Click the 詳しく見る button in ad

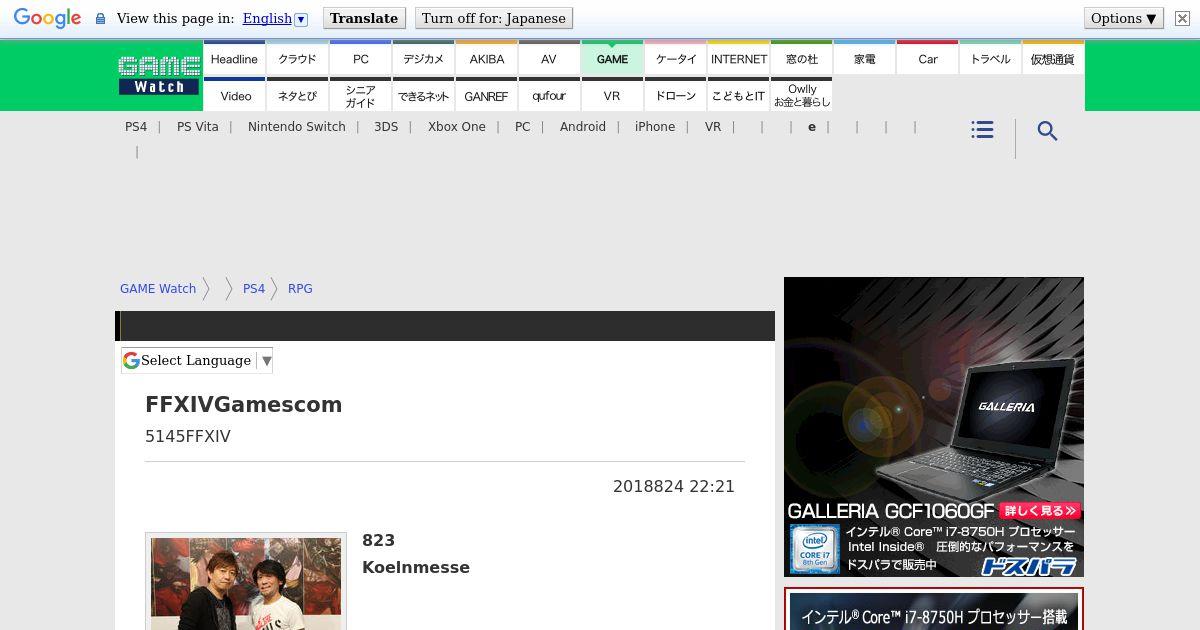tap(1039, 510)
